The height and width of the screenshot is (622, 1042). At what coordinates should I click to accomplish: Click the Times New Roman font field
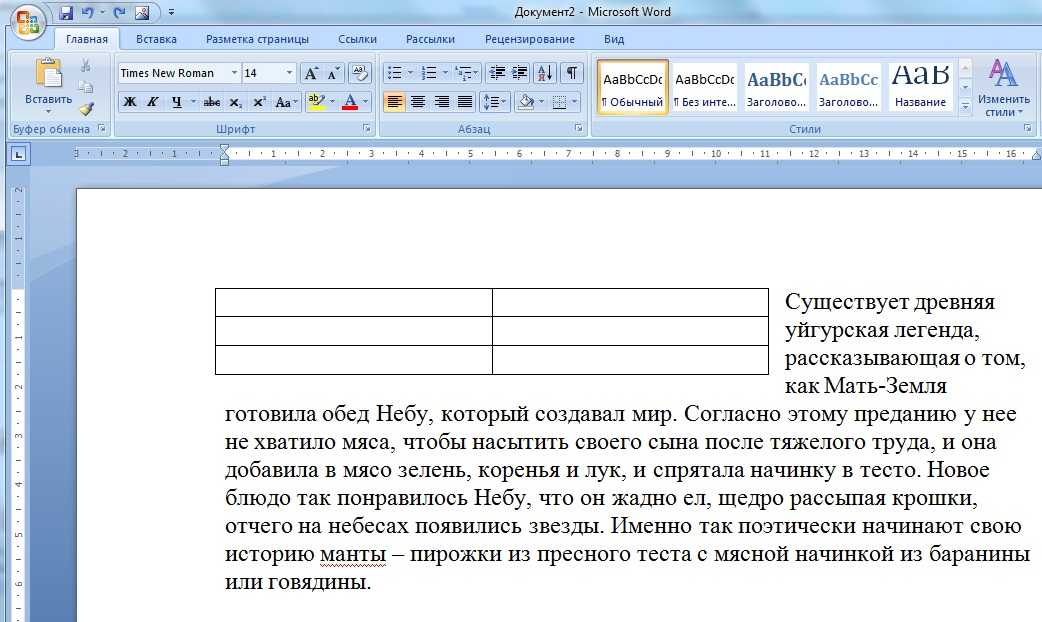(x=173, y=73)
